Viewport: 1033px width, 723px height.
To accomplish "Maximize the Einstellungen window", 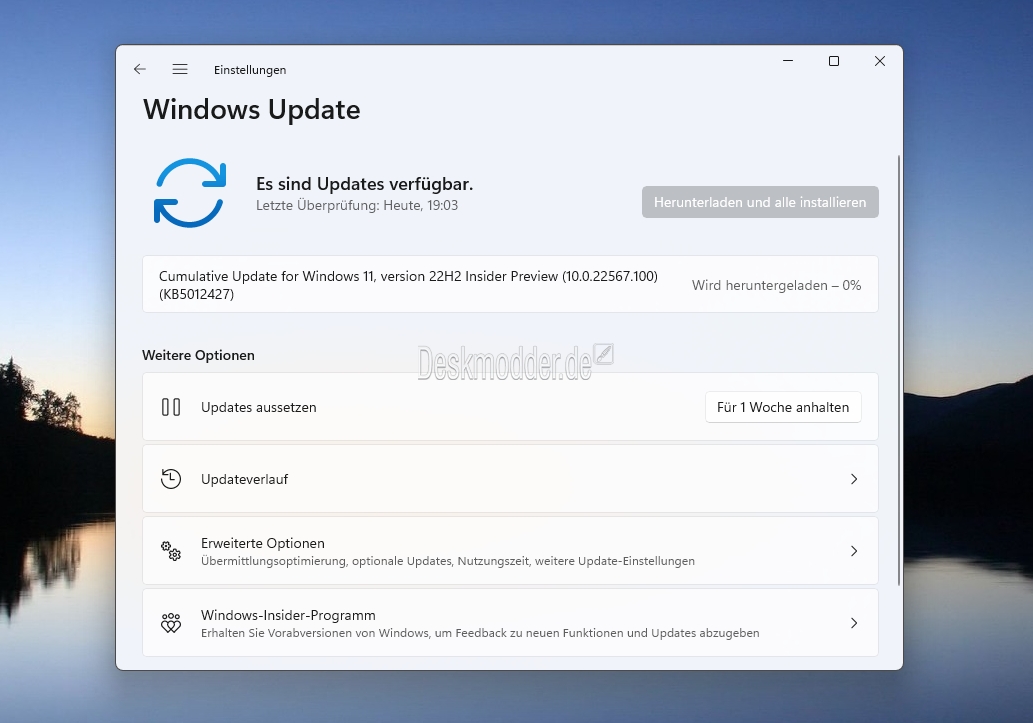I will (834, 61).
